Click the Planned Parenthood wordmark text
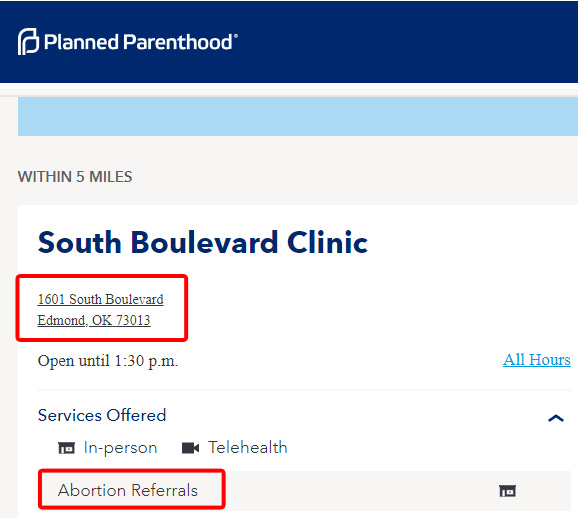The height and width of the screenshot is (518, 578). tap(139, 42)
